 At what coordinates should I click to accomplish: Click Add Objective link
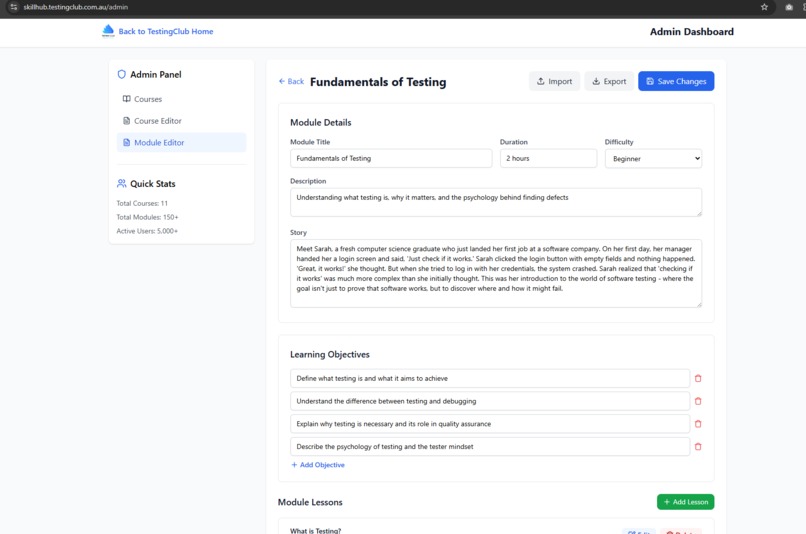click(318, 465)
